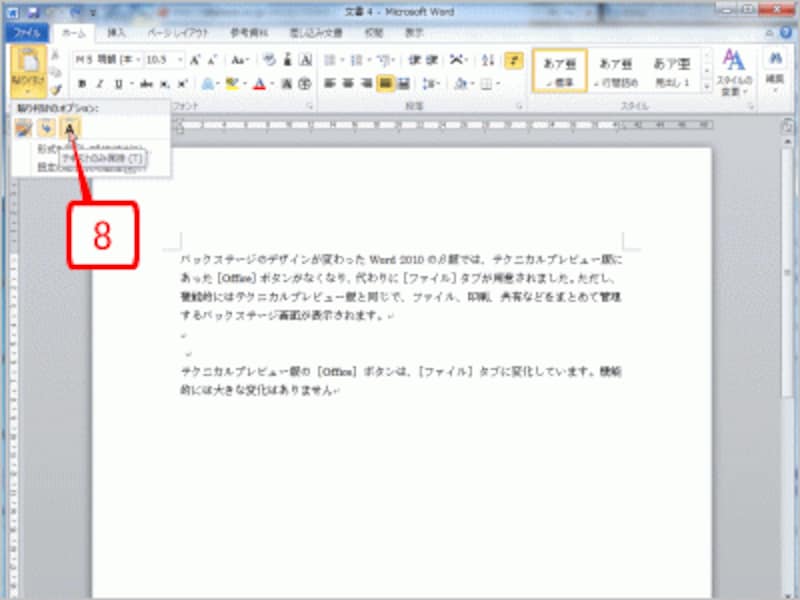Viewport: 800px width, 600px height.
Task: Open the text highlight color tool
Action: (x=231, y=84)
